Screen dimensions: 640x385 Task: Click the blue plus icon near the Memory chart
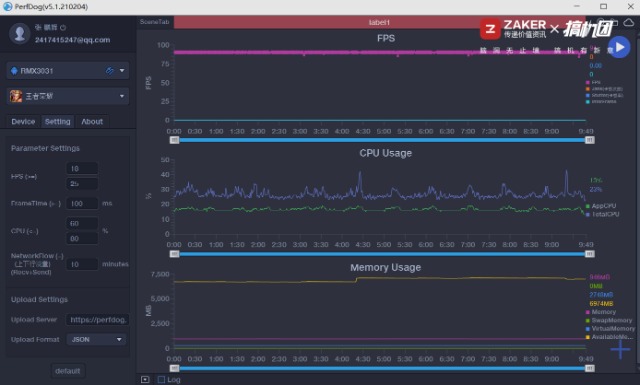[620, 349]
